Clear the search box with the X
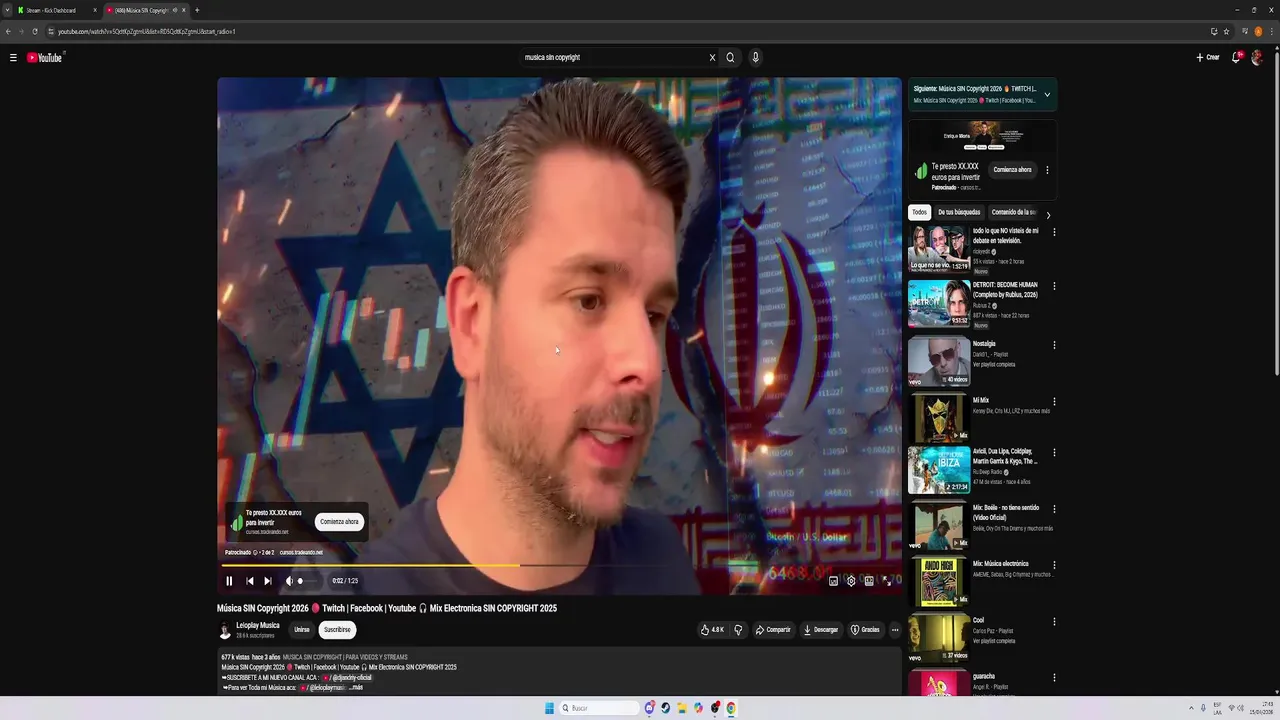Viewport: 1280px width, 720px height. pyautogui.click(x=712, y=57)
